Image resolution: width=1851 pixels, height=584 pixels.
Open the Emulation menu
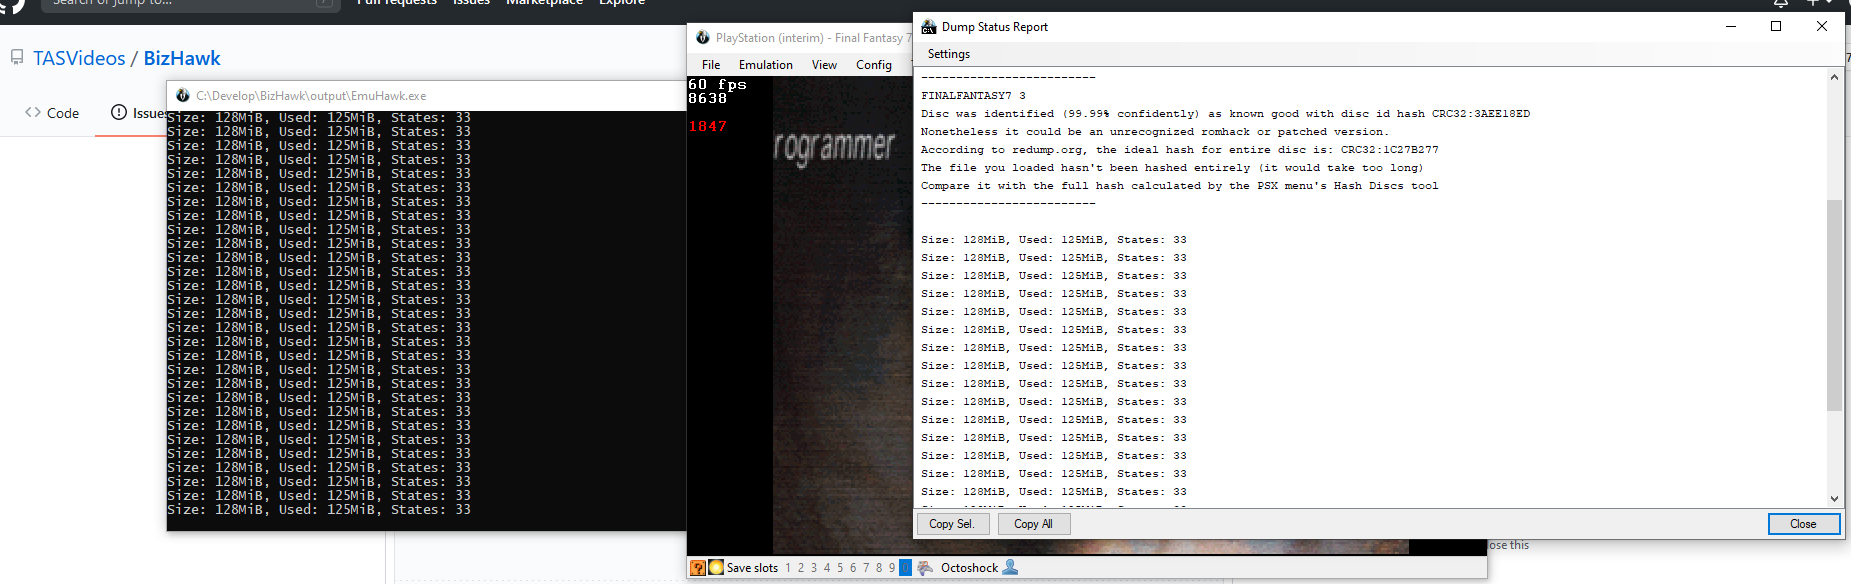click(766, 65)
